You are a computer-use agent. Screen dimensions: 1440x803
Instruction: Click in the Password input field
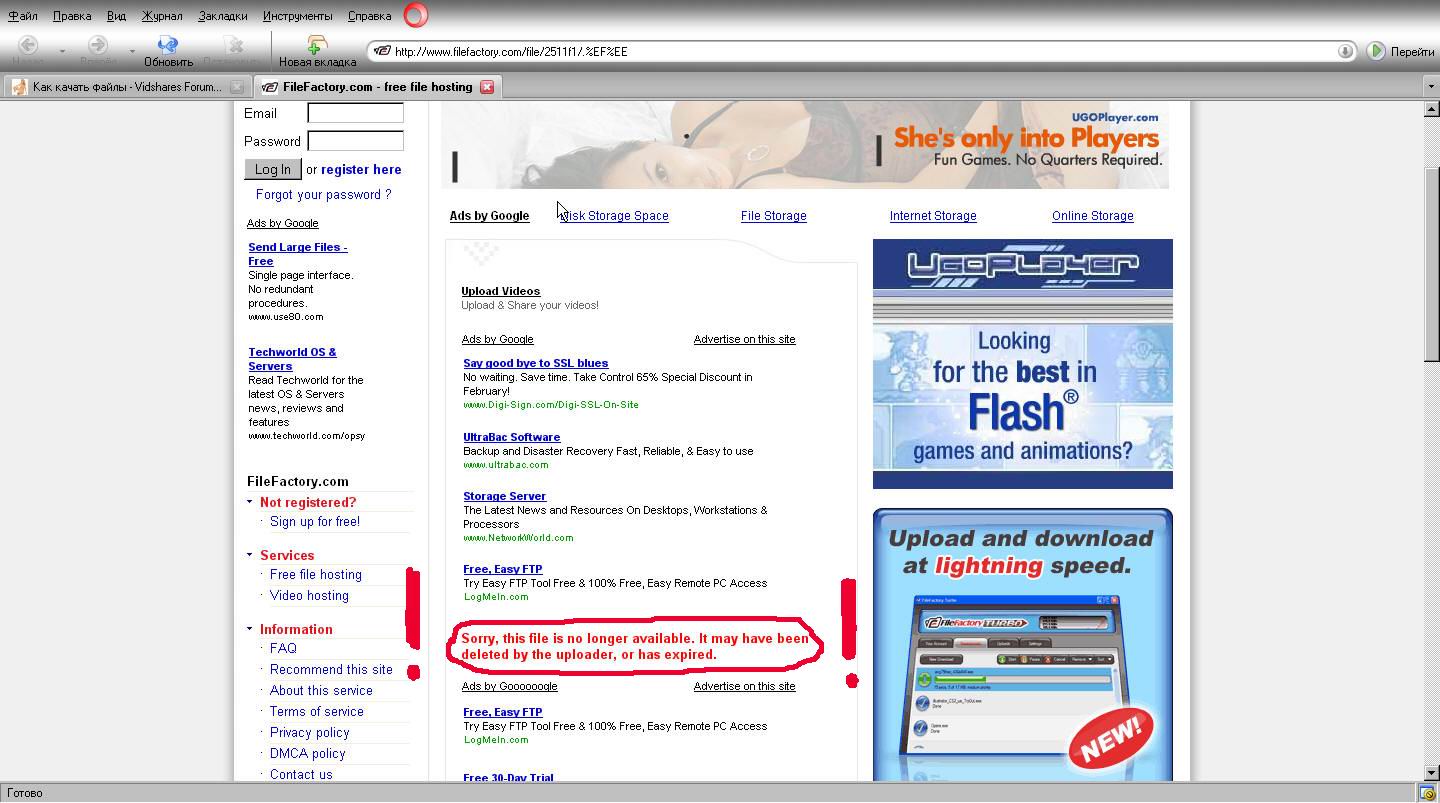(355, 141)
